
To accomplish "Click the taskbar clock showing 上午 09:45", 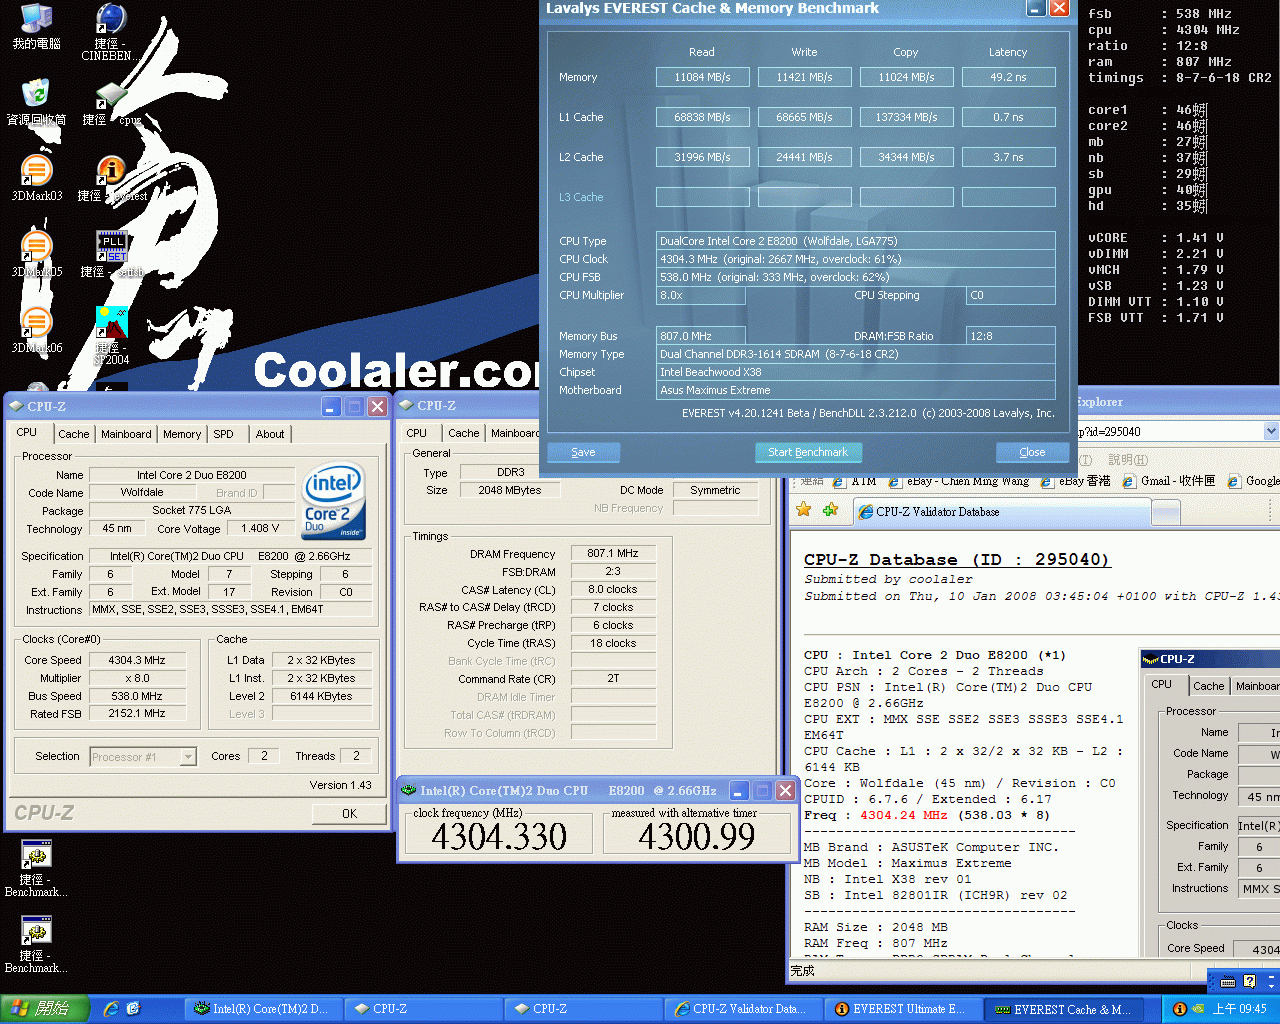I will coord(1239,1009).
